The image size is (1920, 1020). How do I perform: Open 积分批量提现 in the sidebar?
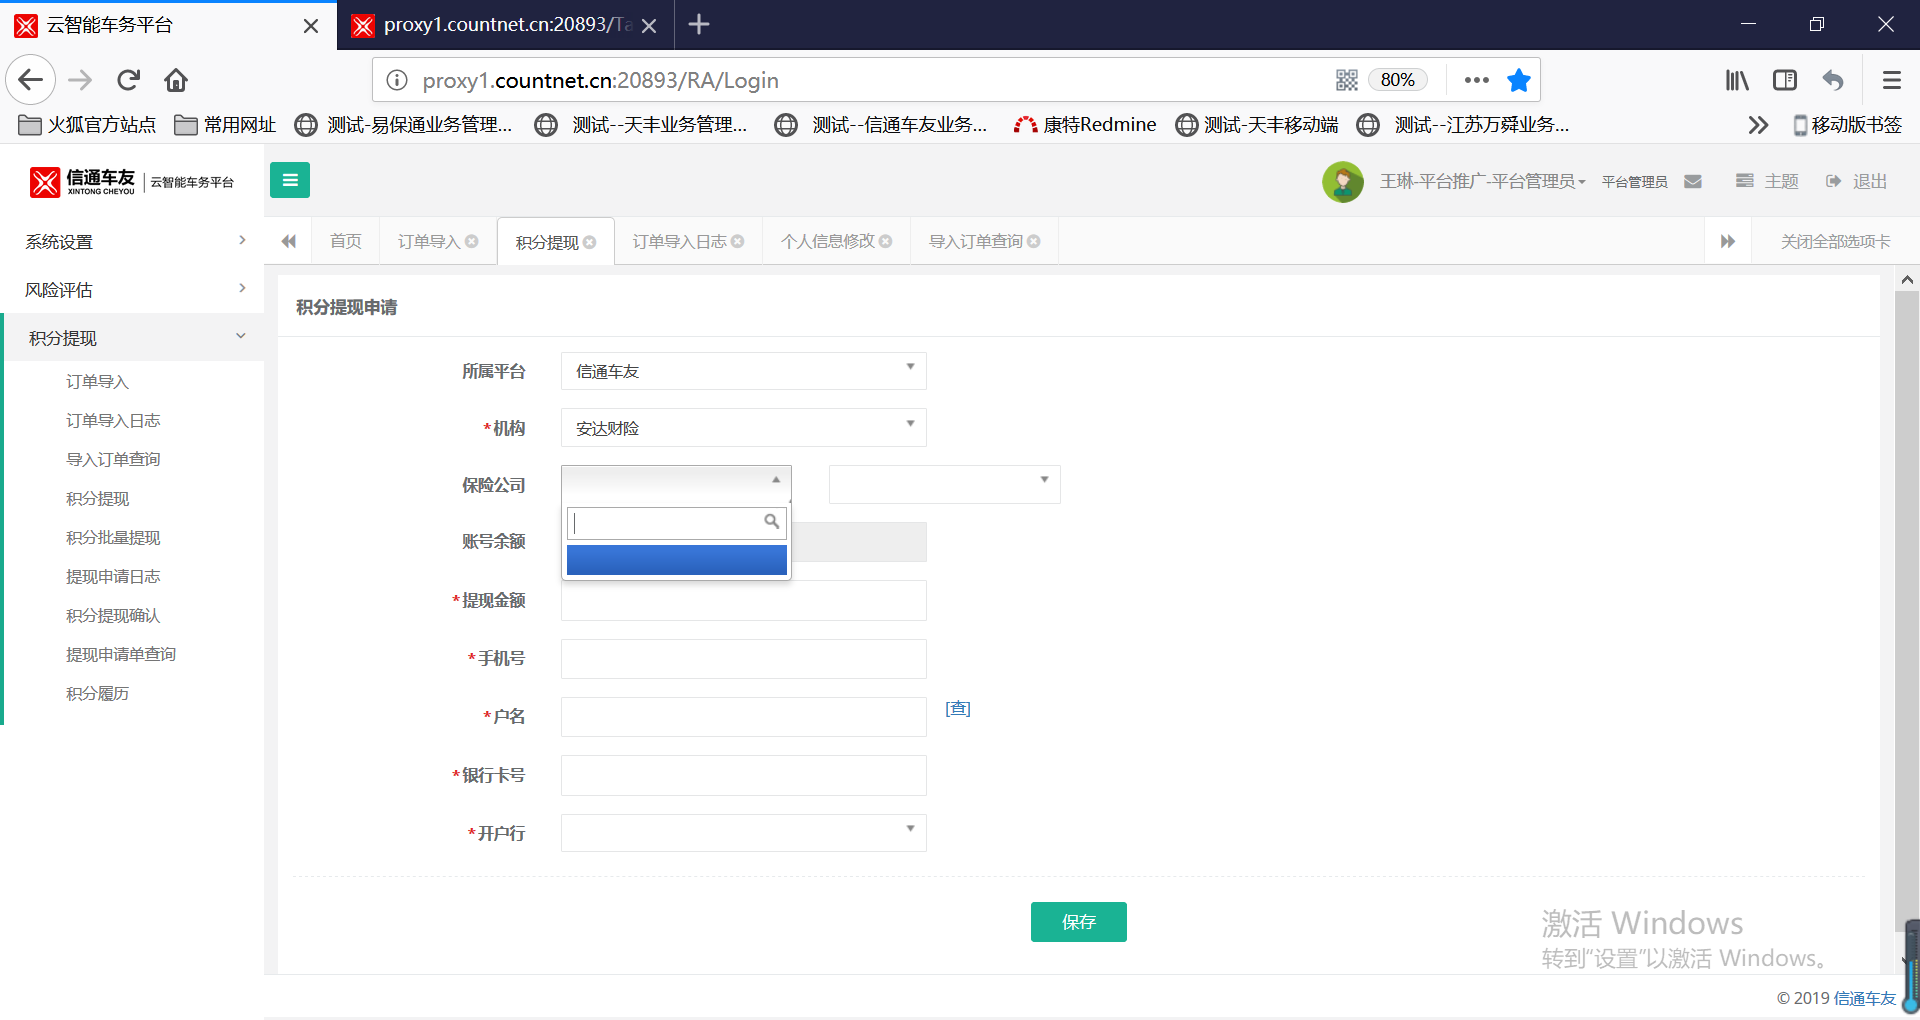point(113,537)
